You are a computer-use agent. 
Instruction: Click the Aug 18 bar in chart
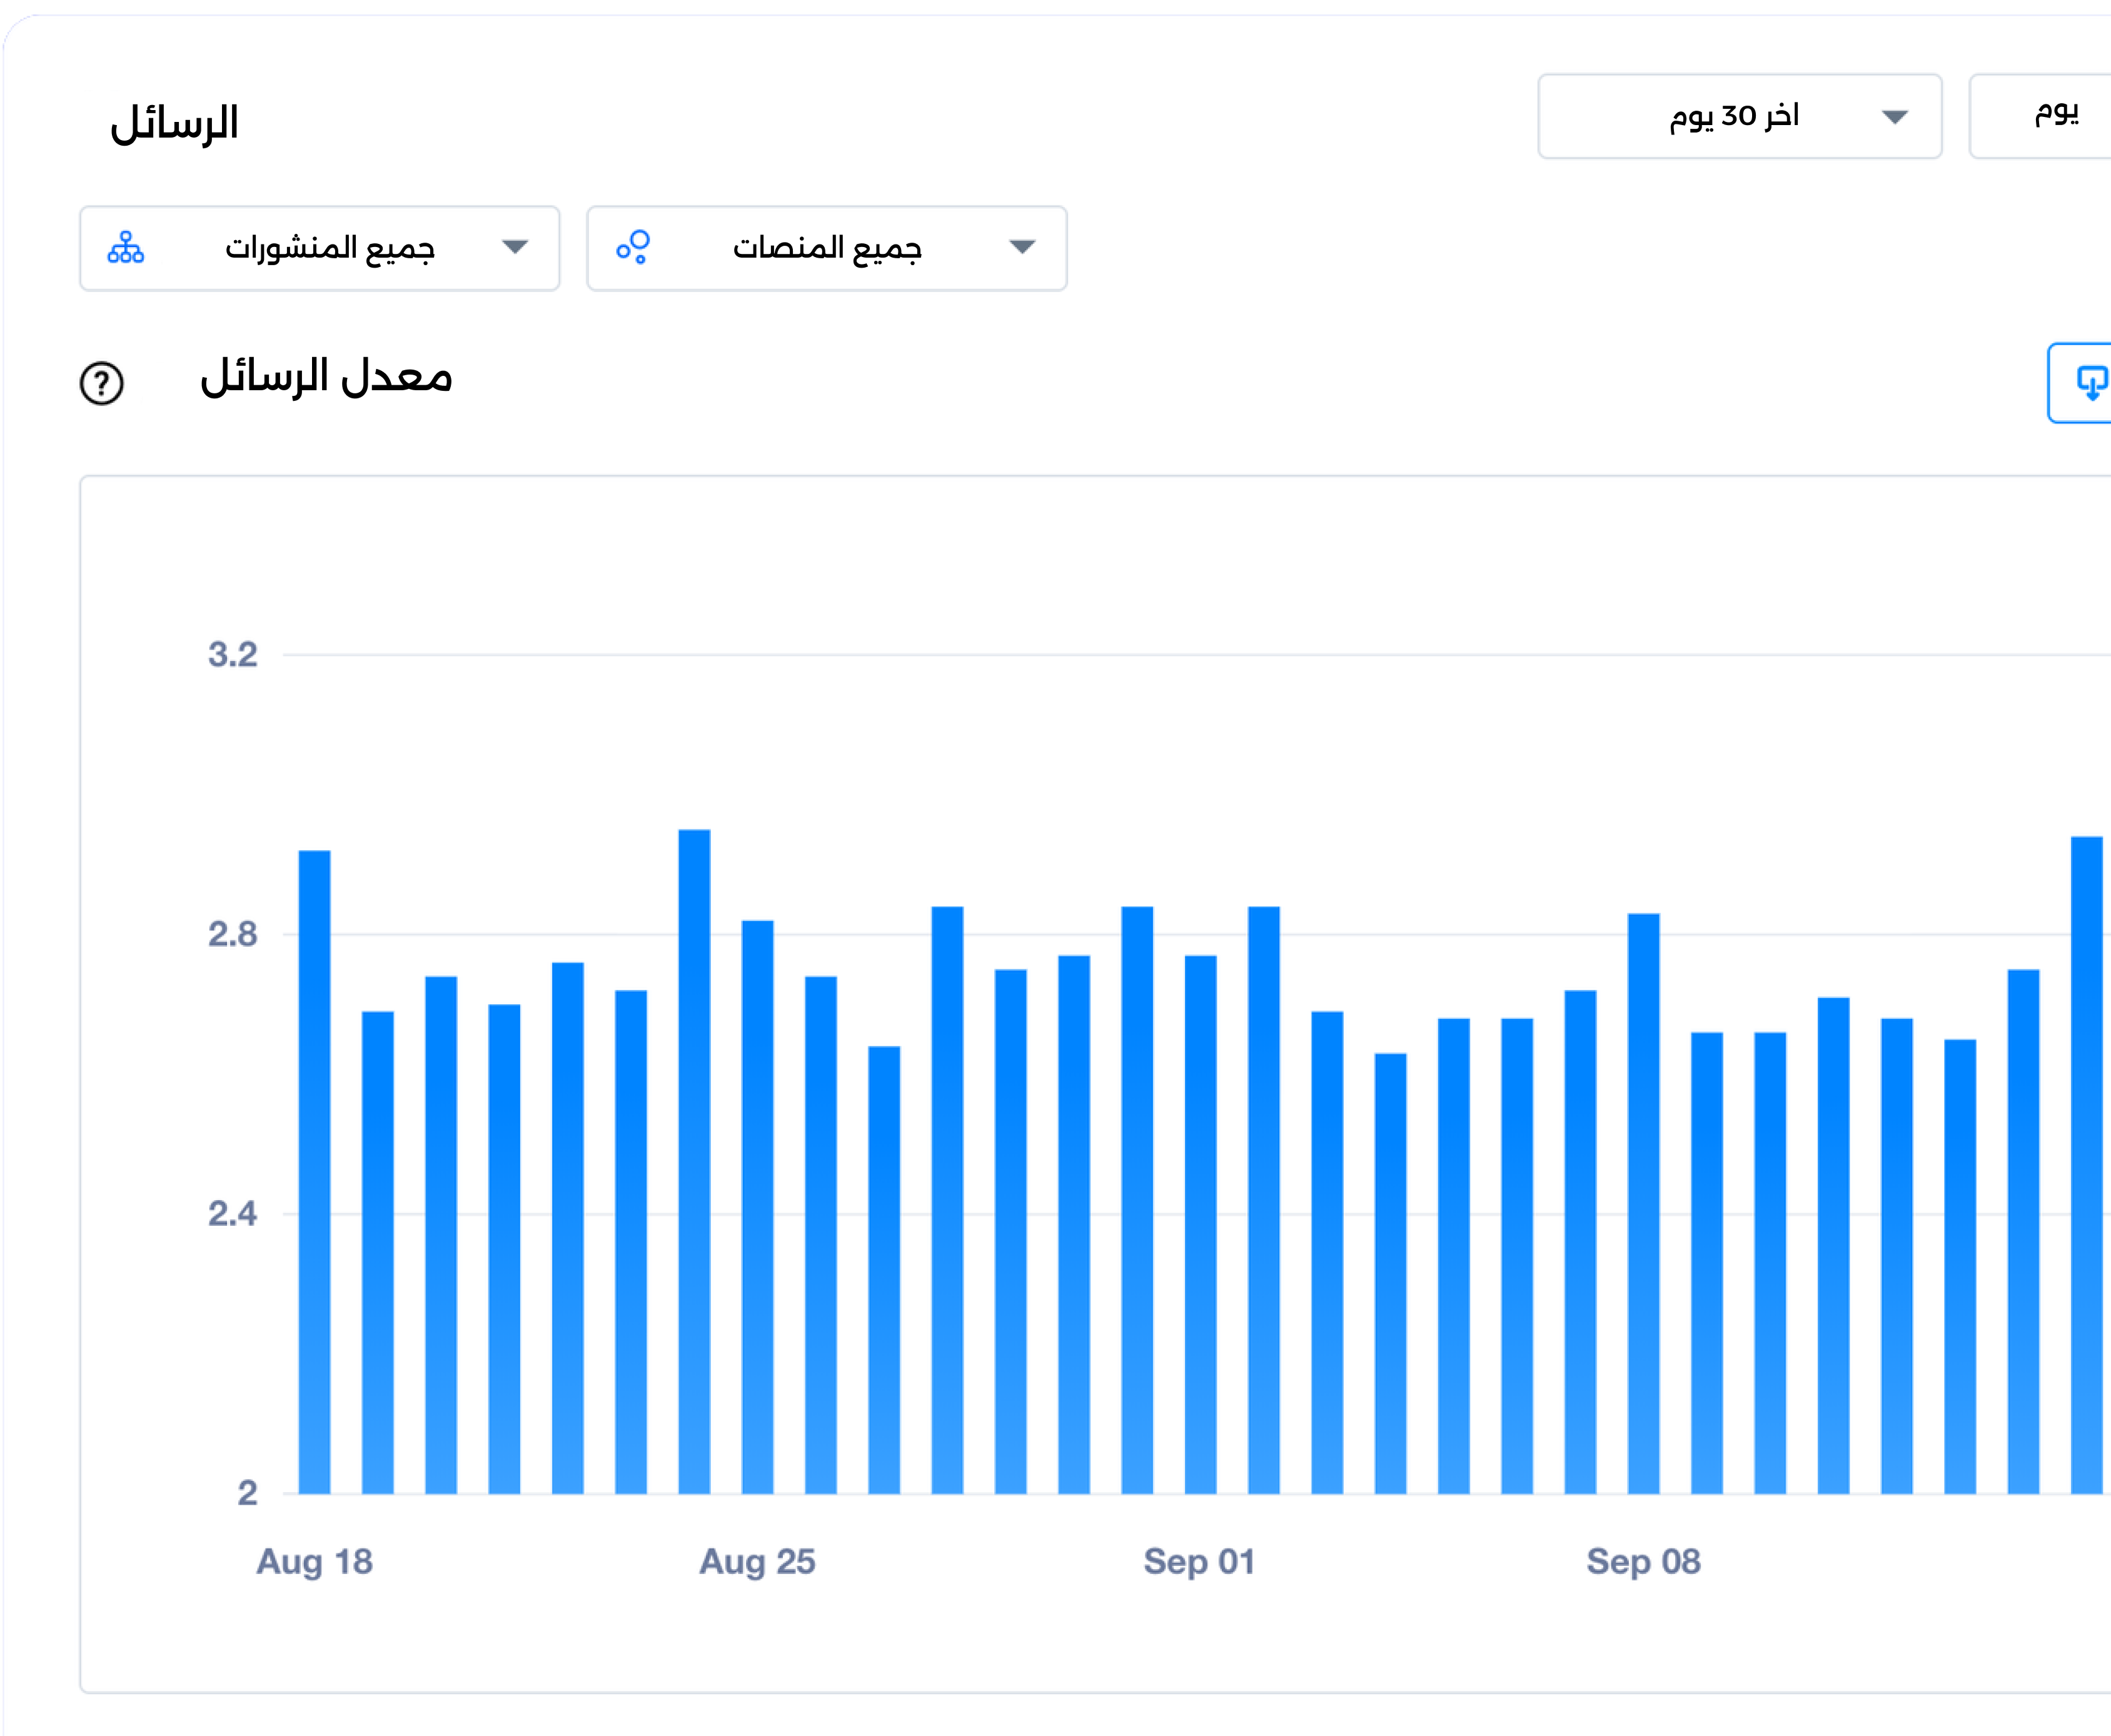pos(315,1170)
